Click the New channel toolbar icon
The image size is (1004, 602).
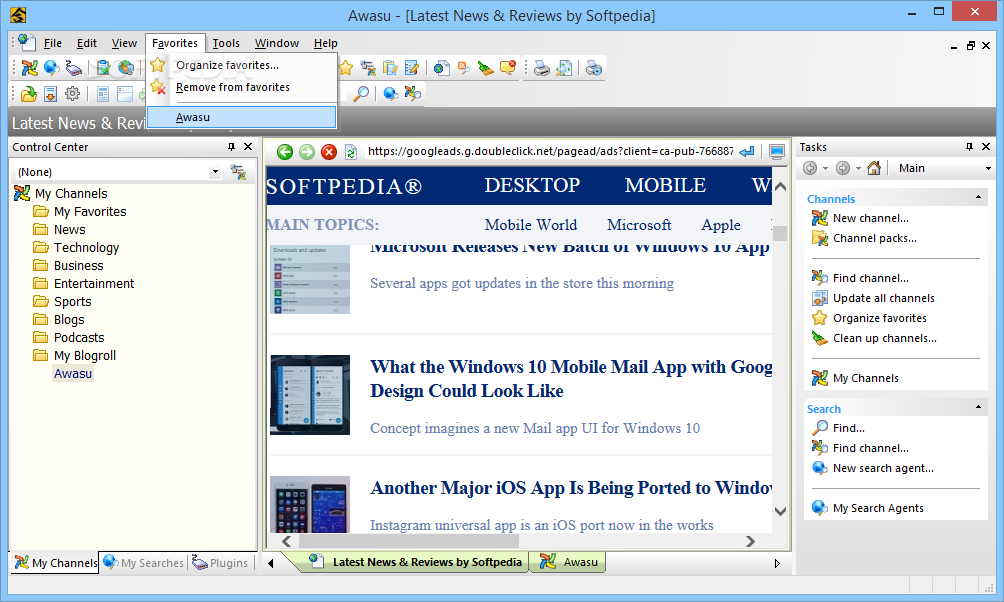[29, 68]
